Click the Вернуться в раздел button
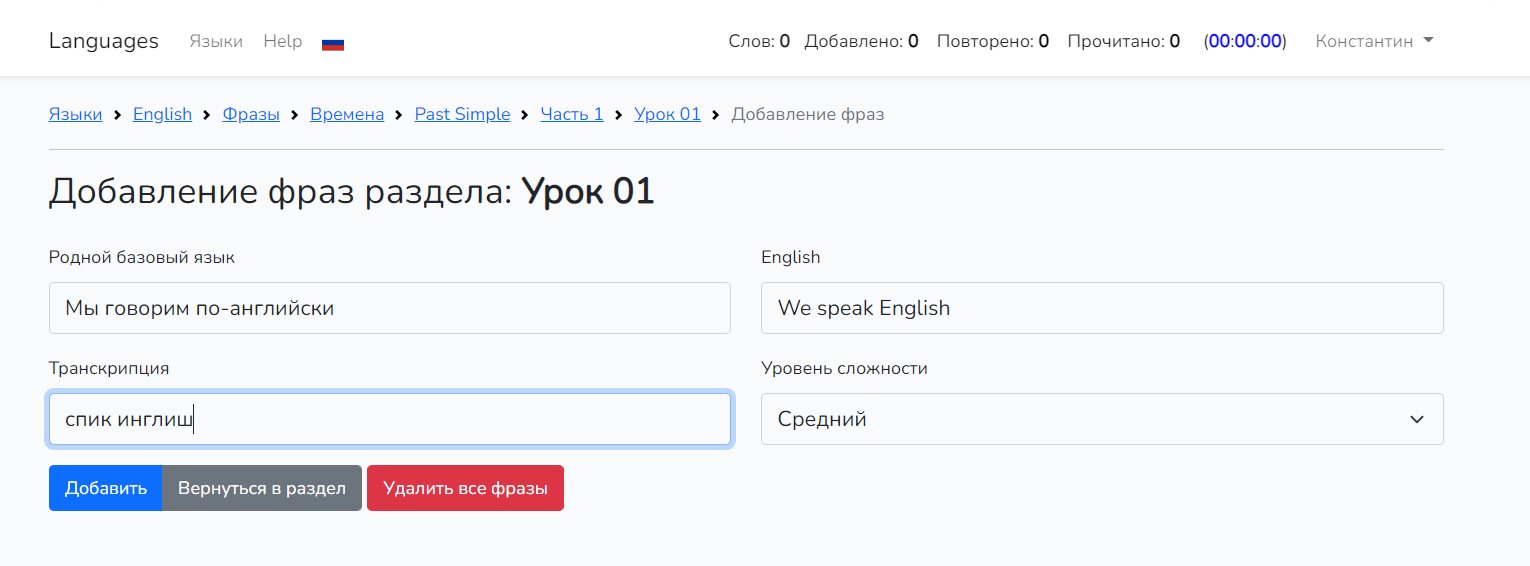The height and width of the screenshot is (566, 1530). click(x=262, y=488)
